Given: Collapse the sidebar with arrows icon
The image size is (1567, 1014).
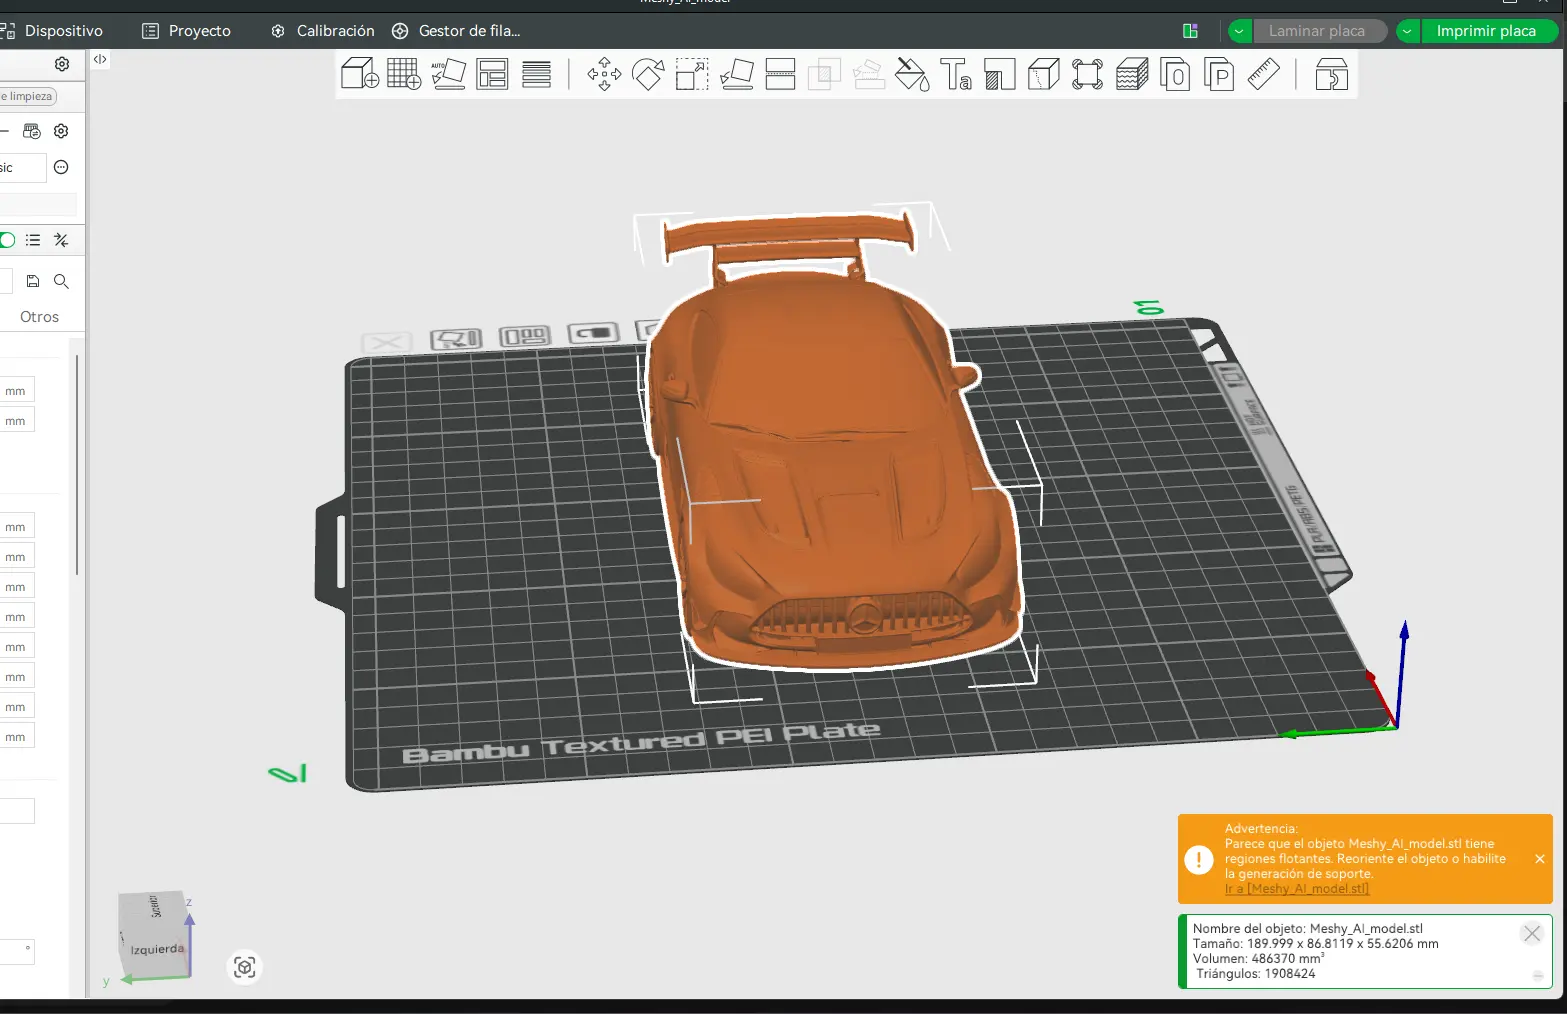Looking at the screenshot, I should point(100,59).
